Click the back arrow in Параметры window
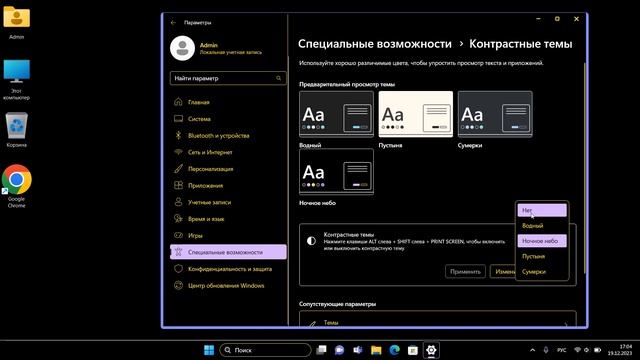Image resolution: width=640 pixels, height=360 pixels. click(173, 23)
